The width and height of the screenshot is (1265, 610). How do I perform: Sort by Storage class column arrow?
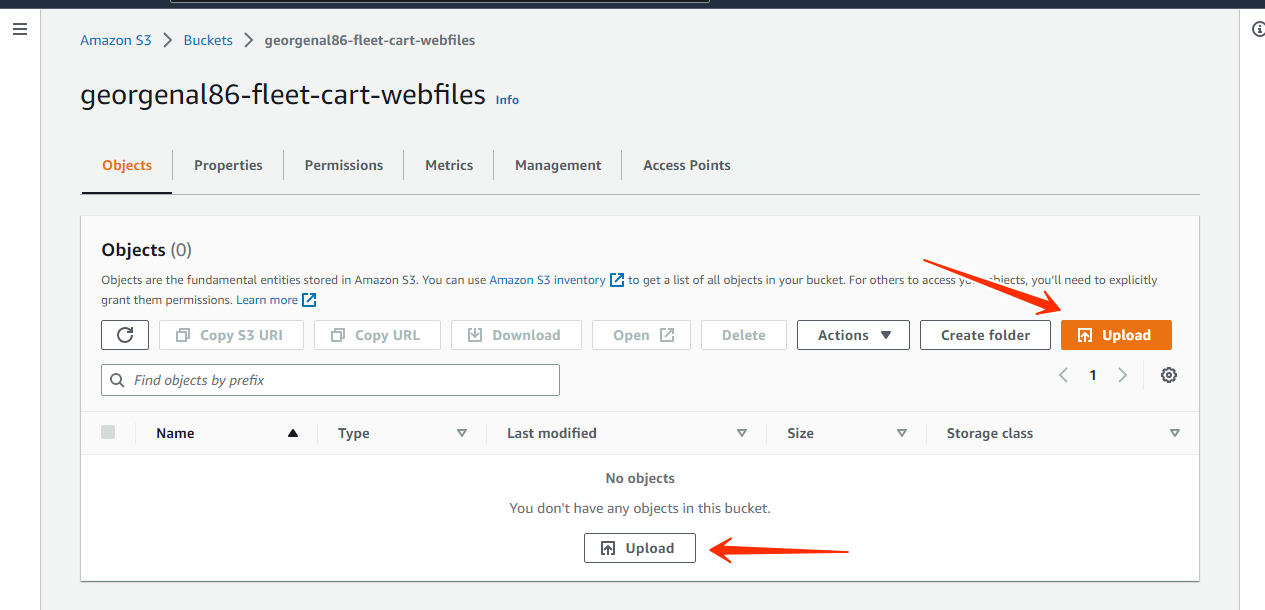[1175, 433]
